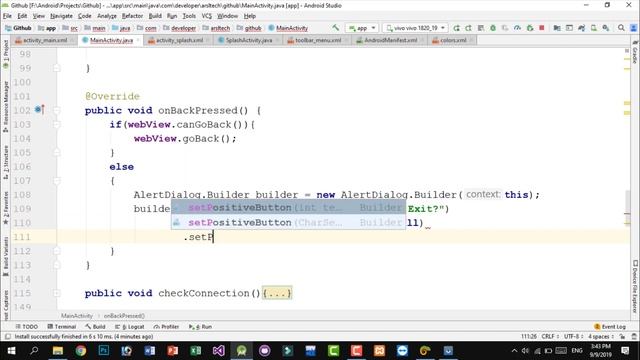The width and height of the screenshot is (640, 360).
Task: Open the Structure side panel
Action: point(6,163)
